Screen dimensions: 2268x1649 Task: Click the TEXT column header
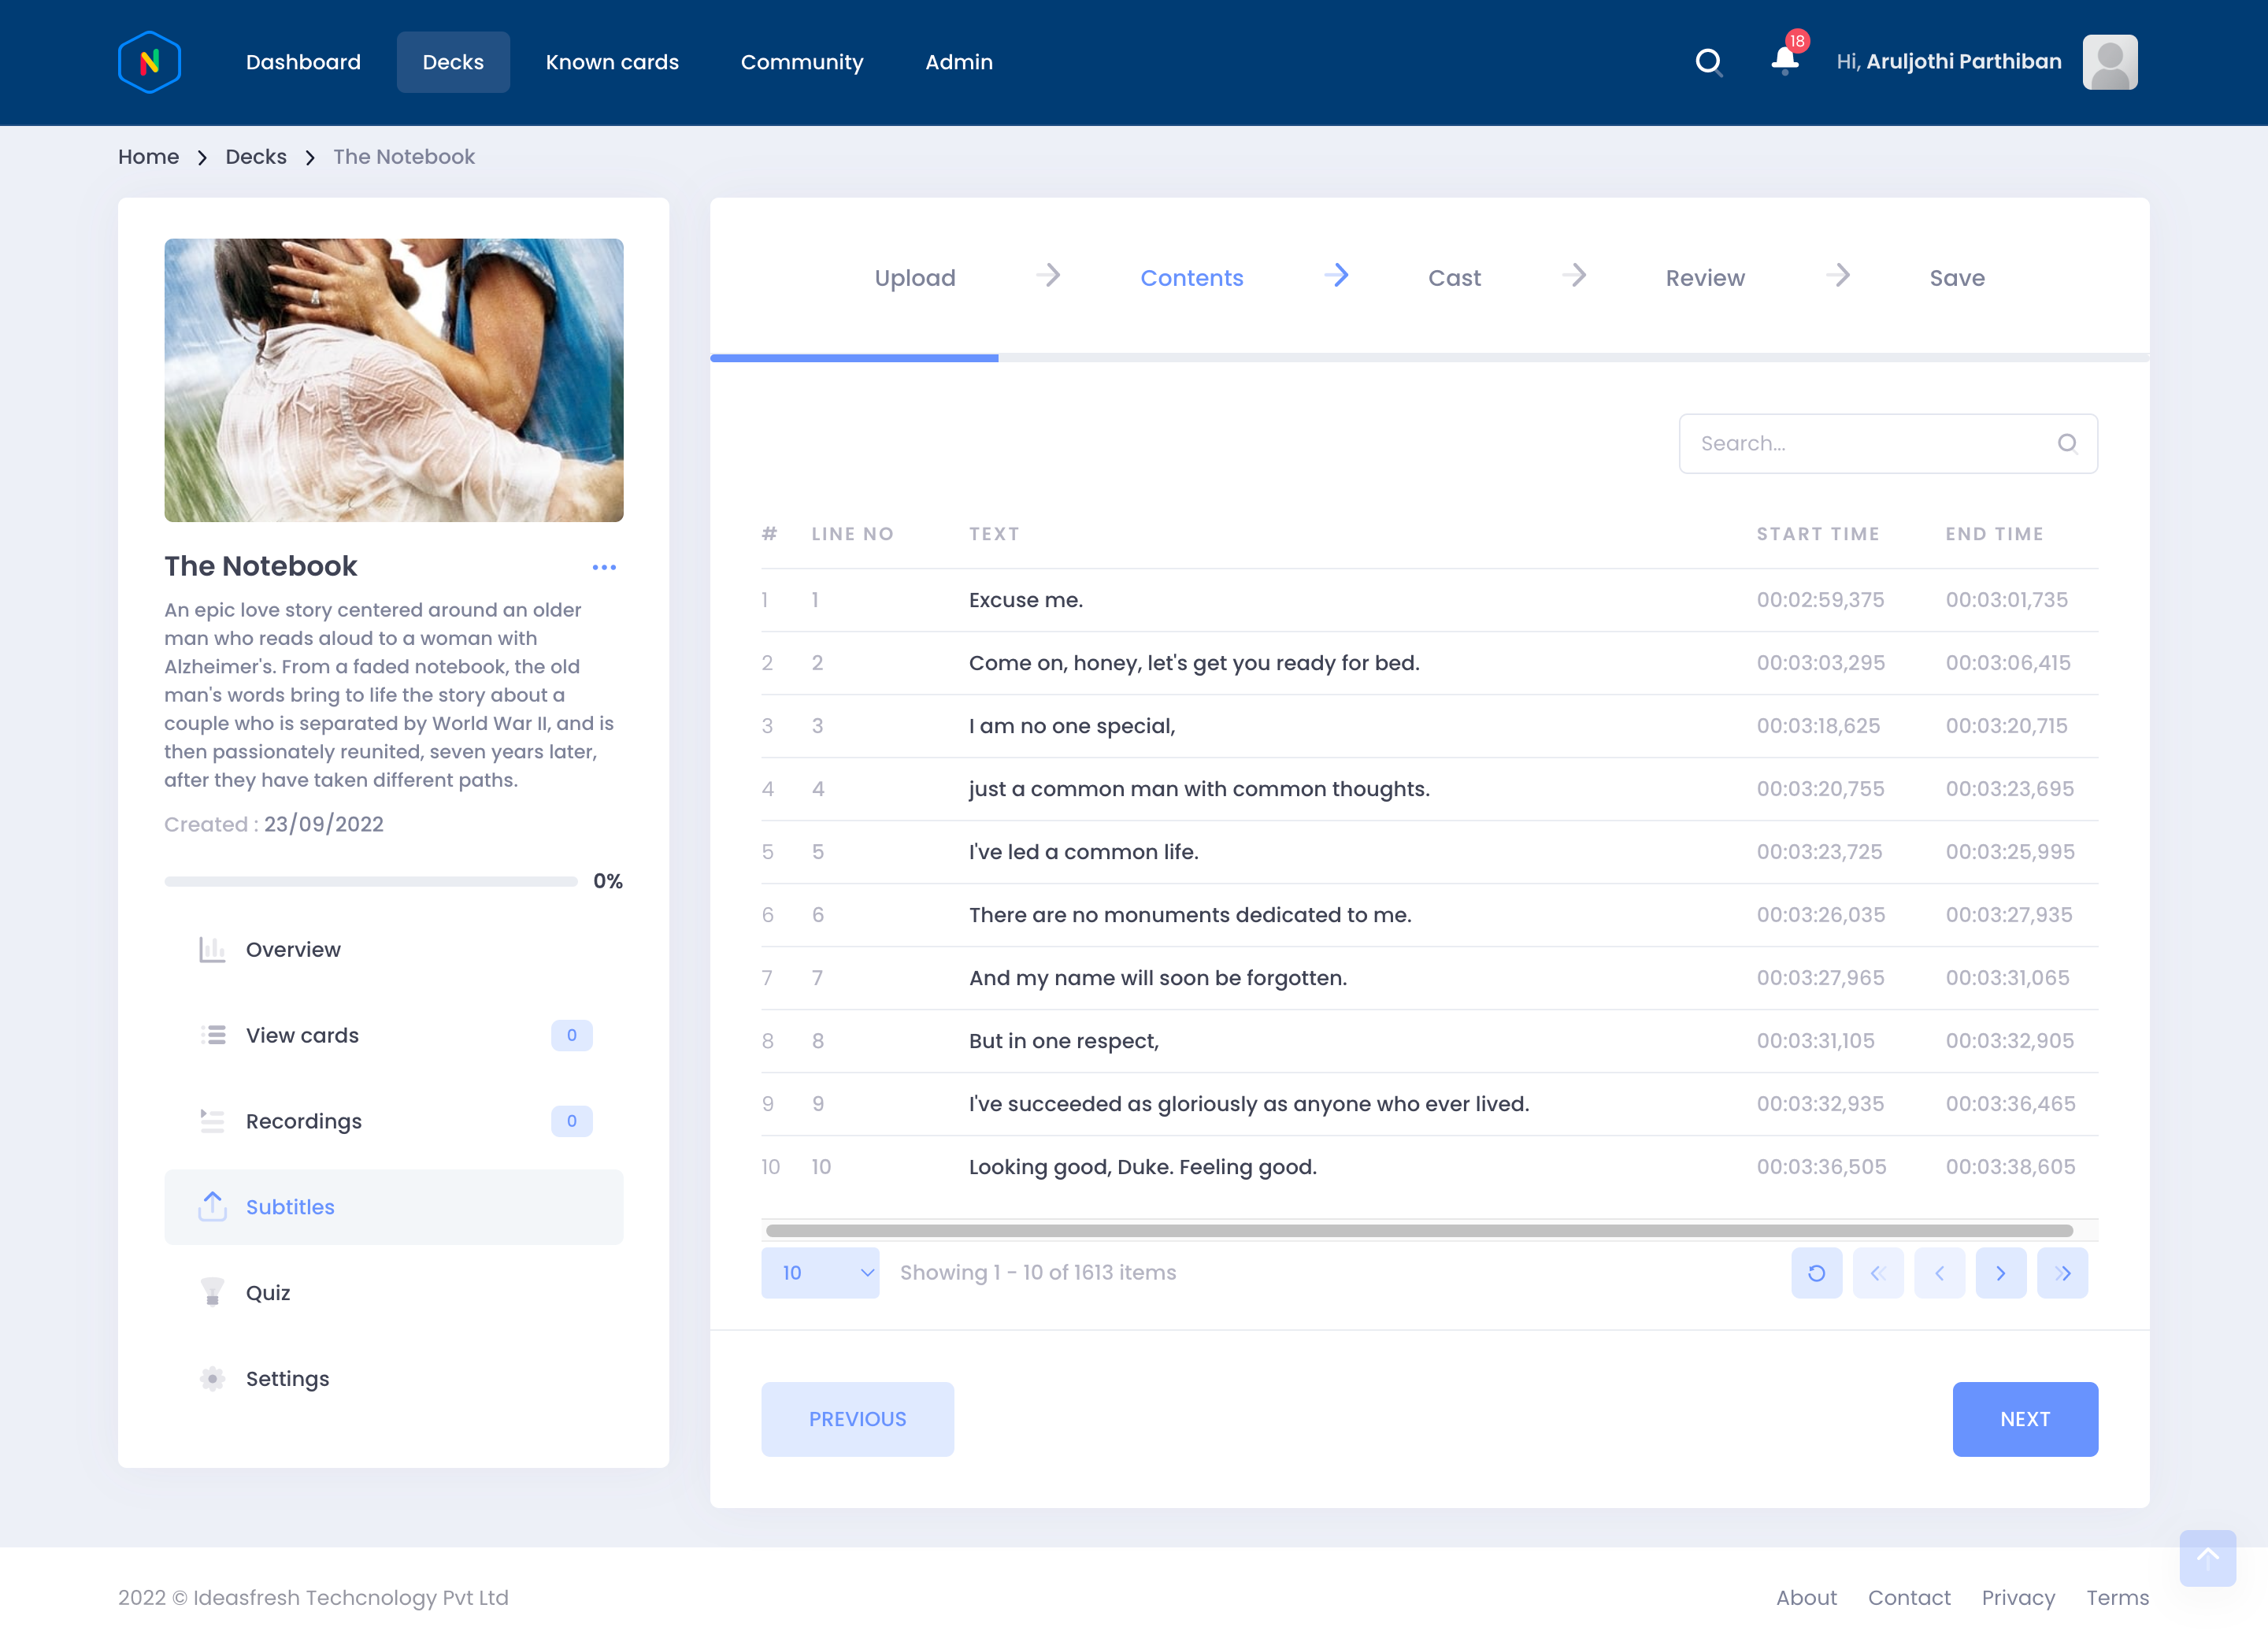coord(994,534)
